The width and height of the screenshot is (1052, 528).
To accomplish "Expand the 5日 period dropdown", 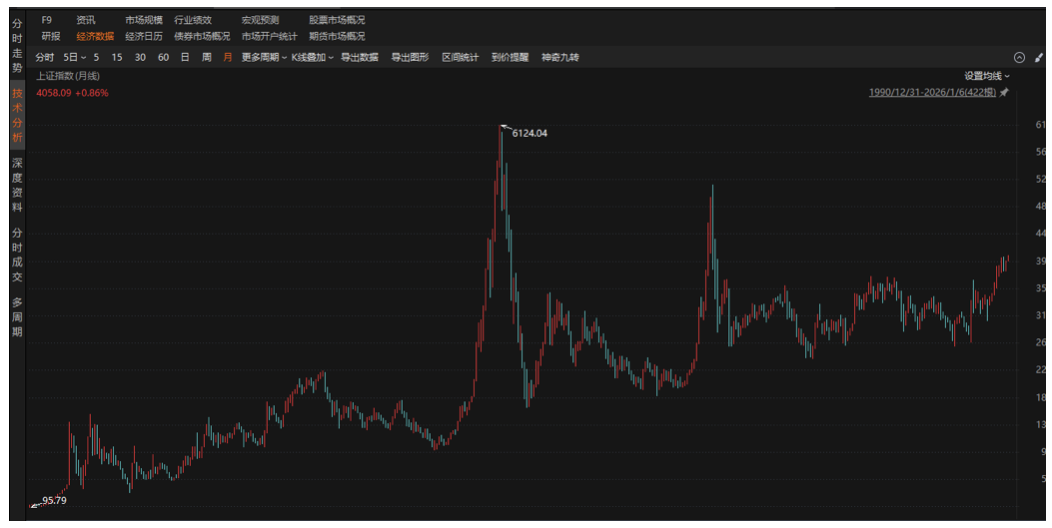I will [x=75, y=58].
